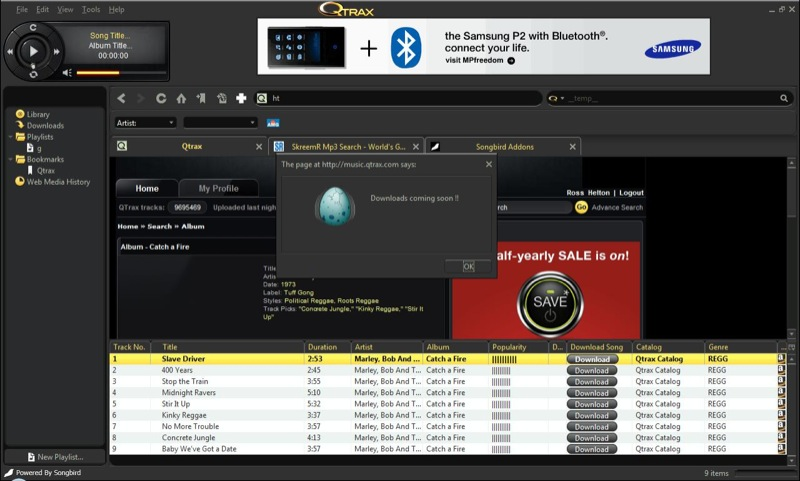Click the _temp_ search field
800x481 pixels.
click(x=671, y=98)
